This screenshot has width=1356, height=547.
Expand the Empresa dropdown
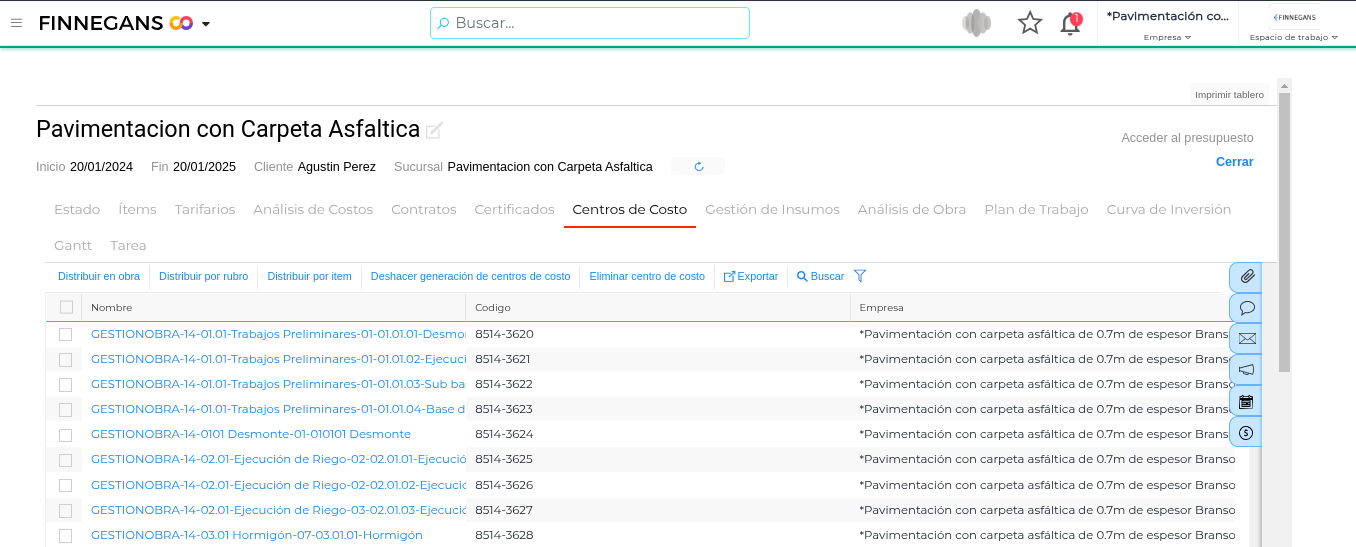click(1167, 37)
